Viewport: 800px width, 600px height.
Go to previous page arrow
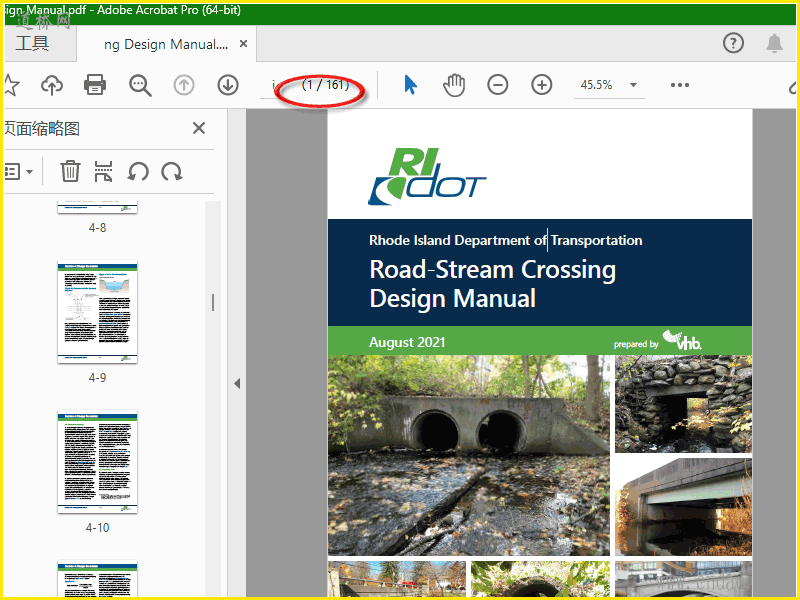[184, 85]
